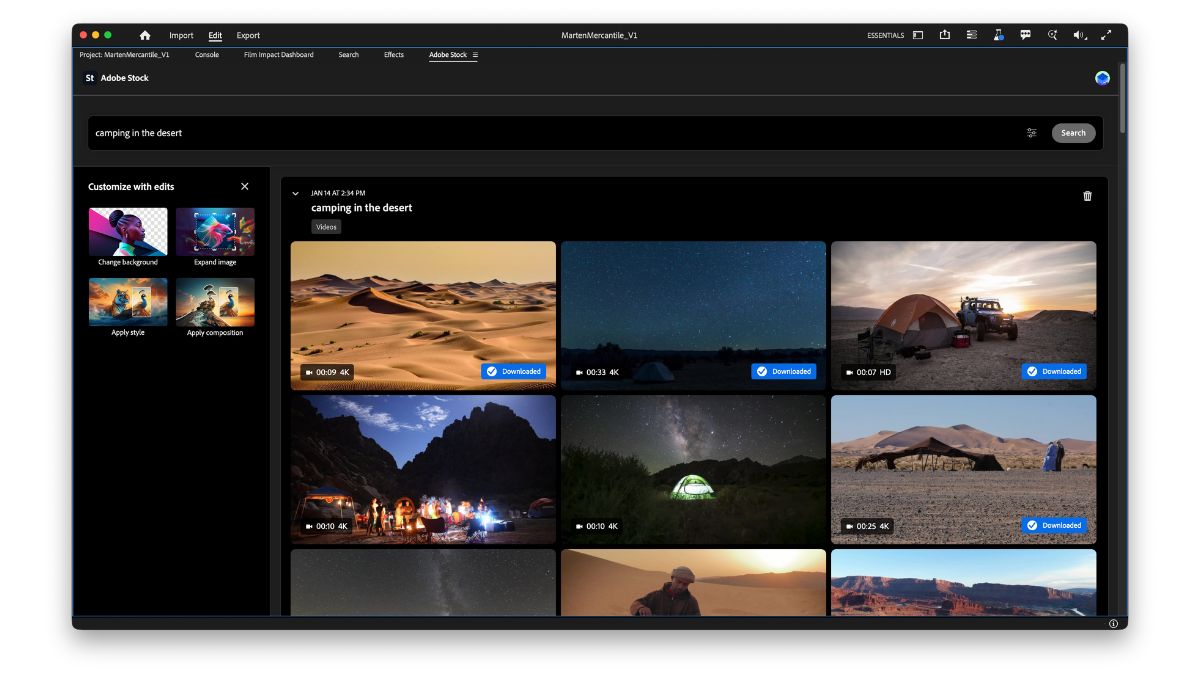Click the ESSENTIALS workspace selector
1200x675 pixels.
(x=885, y=34)
